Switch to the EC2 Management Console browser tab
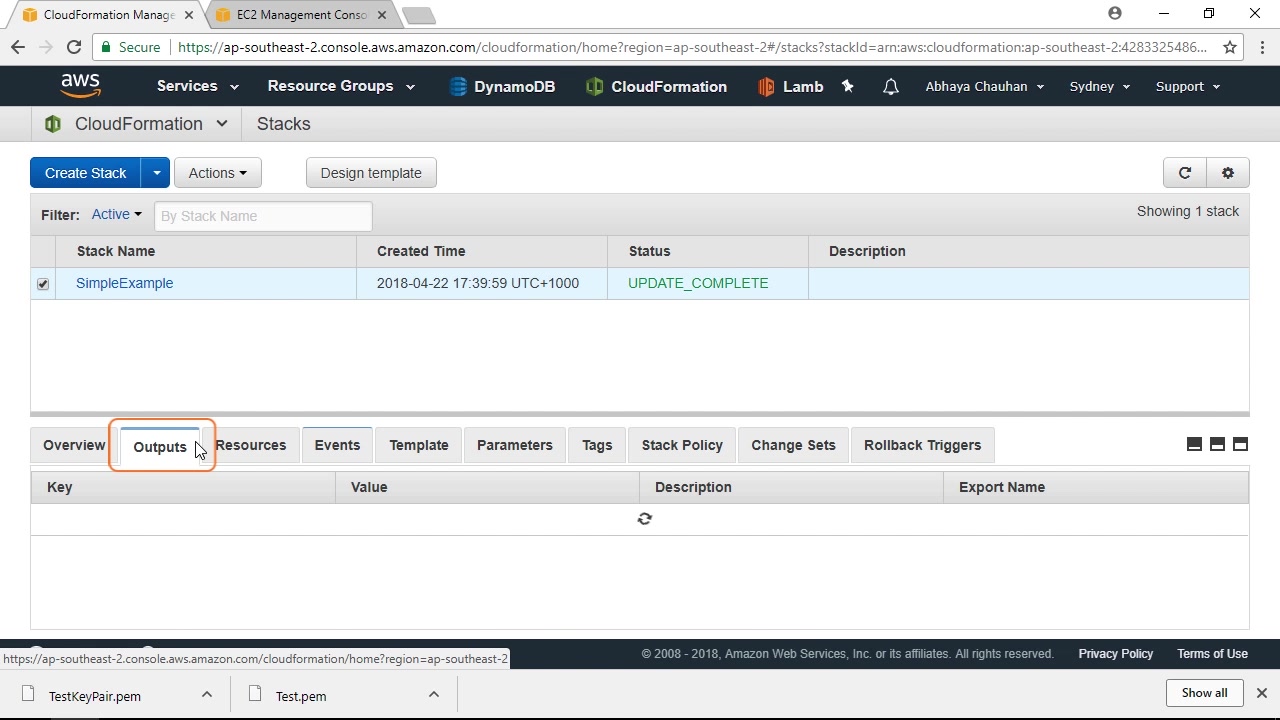1280x720 pixels. [302, 15]
